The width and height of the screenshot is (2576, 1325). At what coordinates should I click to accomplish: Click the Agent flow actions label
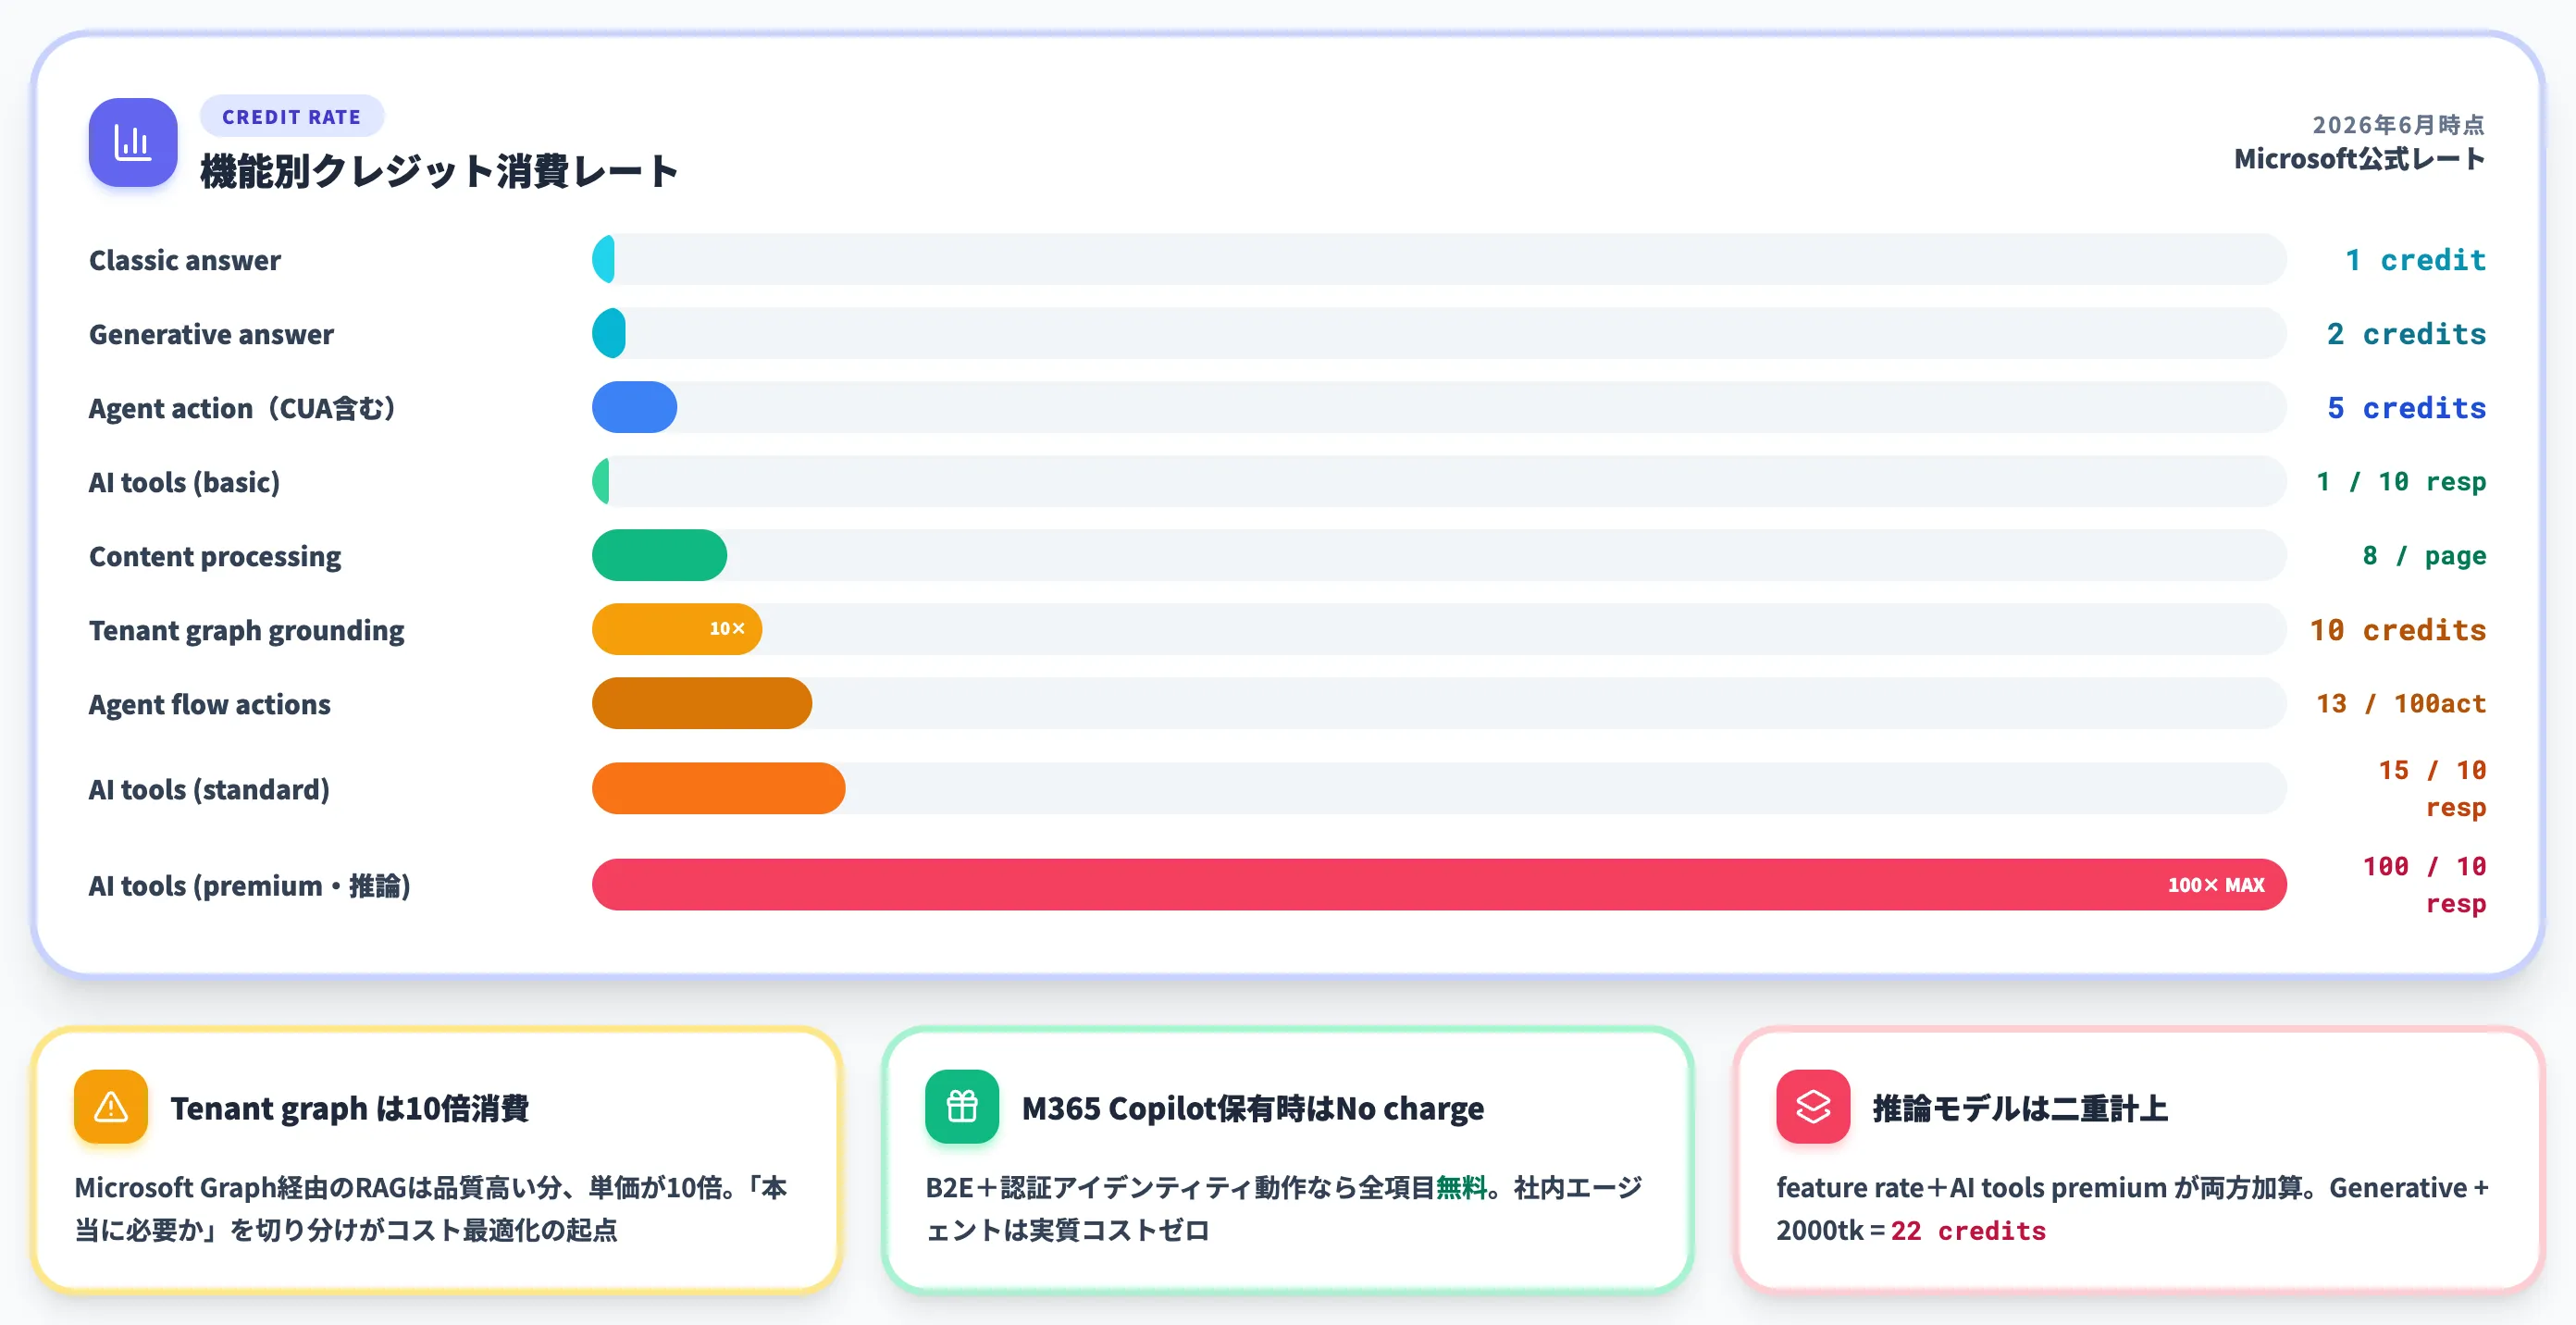click(209, 704)
